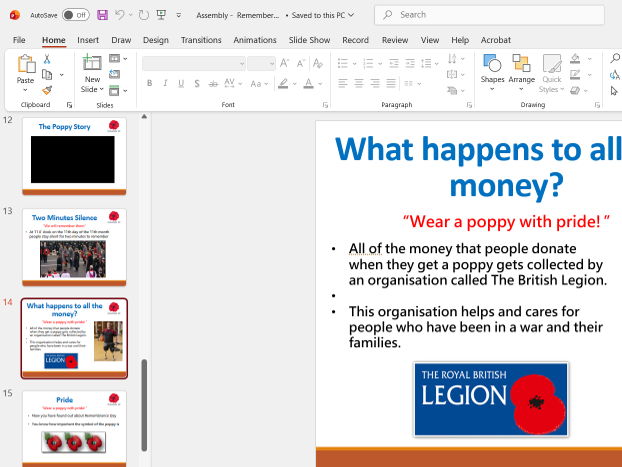Toggle Text Shadow formatting
The image size is (622, 467).
pyautogui.click(x=197, y=83)
